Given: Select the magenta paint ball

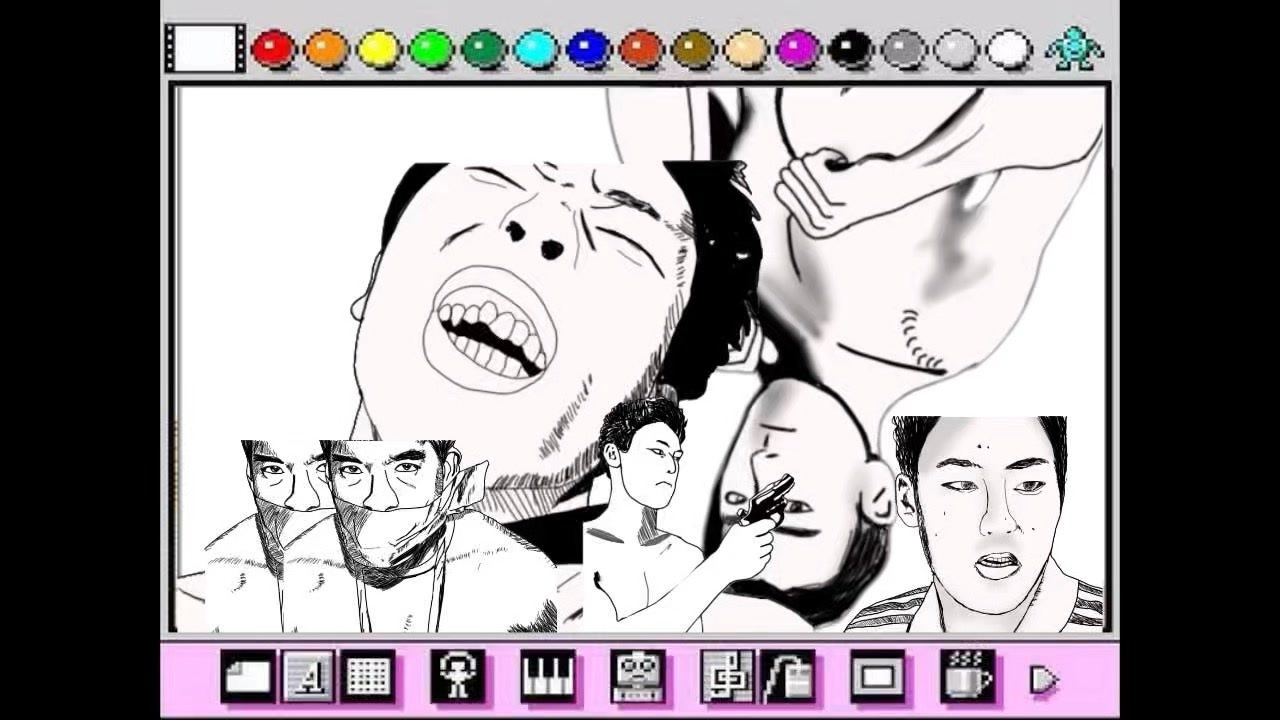Looking at the screenshot, I should point(793,47).
